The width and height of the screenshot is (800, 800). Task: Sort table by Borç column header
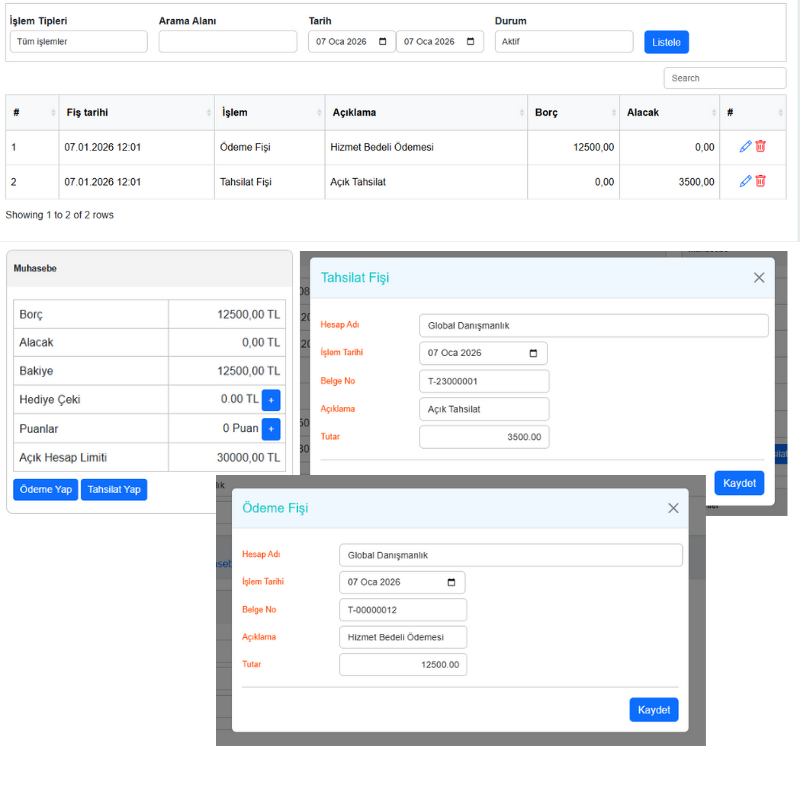(x=572, y=113)
